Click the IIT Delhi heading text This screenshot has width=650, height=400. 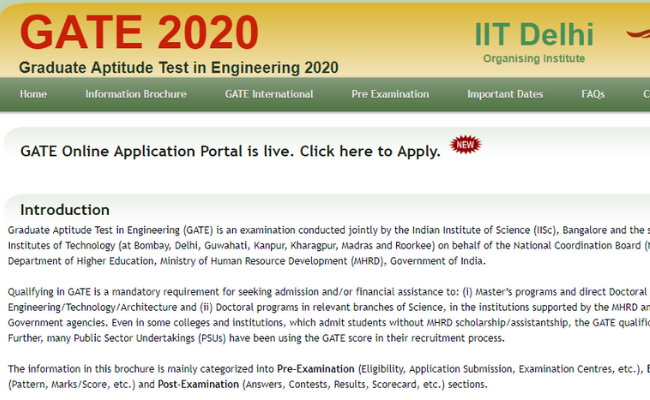click(533, 35)
